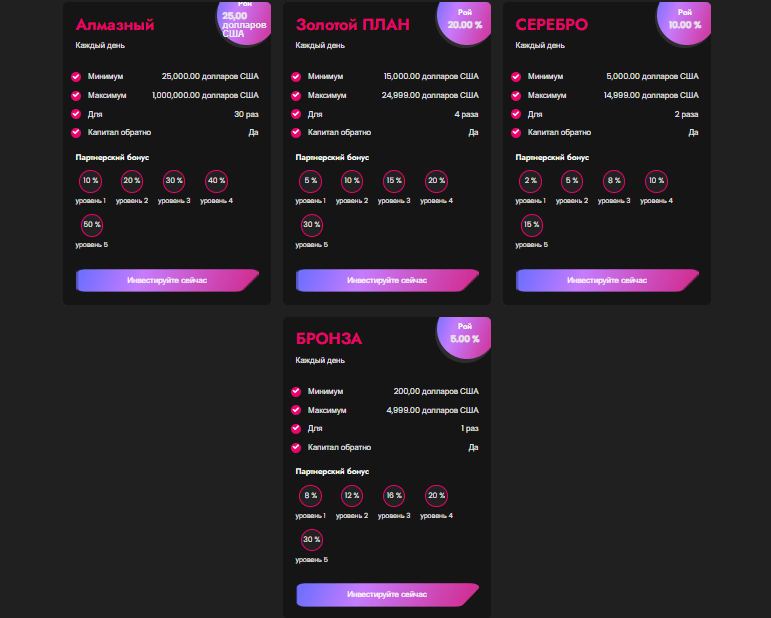Viewport: 771px width, 618px height.
Task: Click the 10 % level 1 circle in Алмазный
Action: [90, 181]
